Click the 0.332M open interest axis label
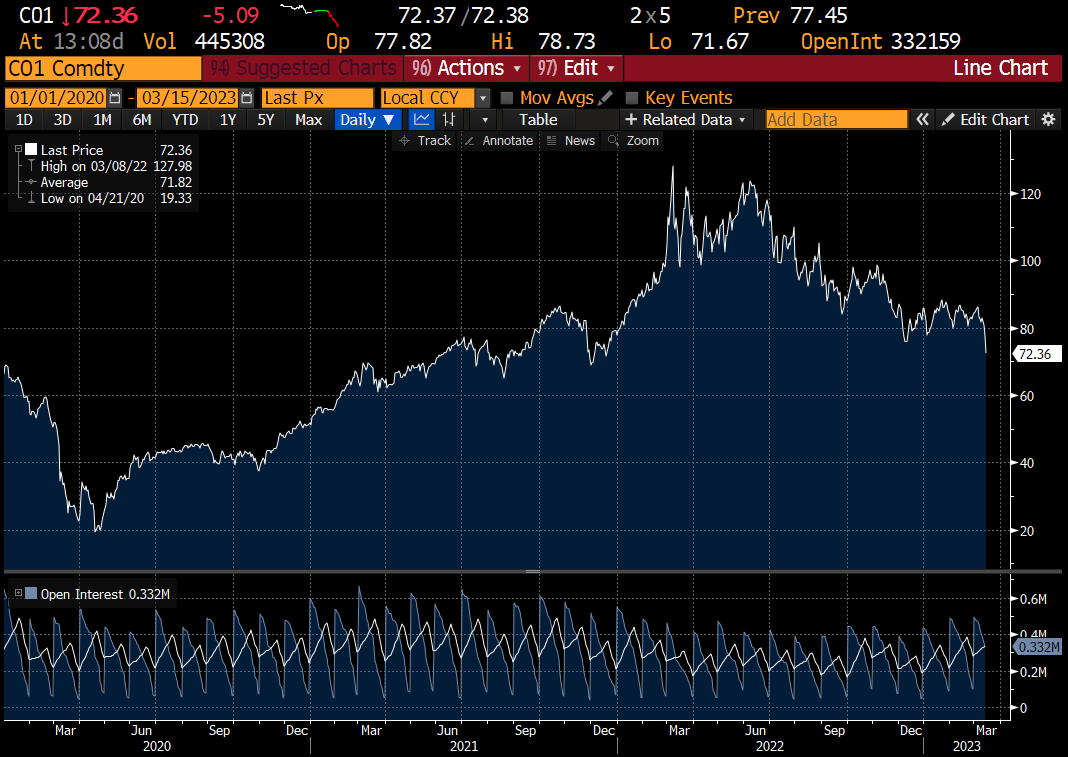This screenshot has height=757, width=1068. (1037, 647)
